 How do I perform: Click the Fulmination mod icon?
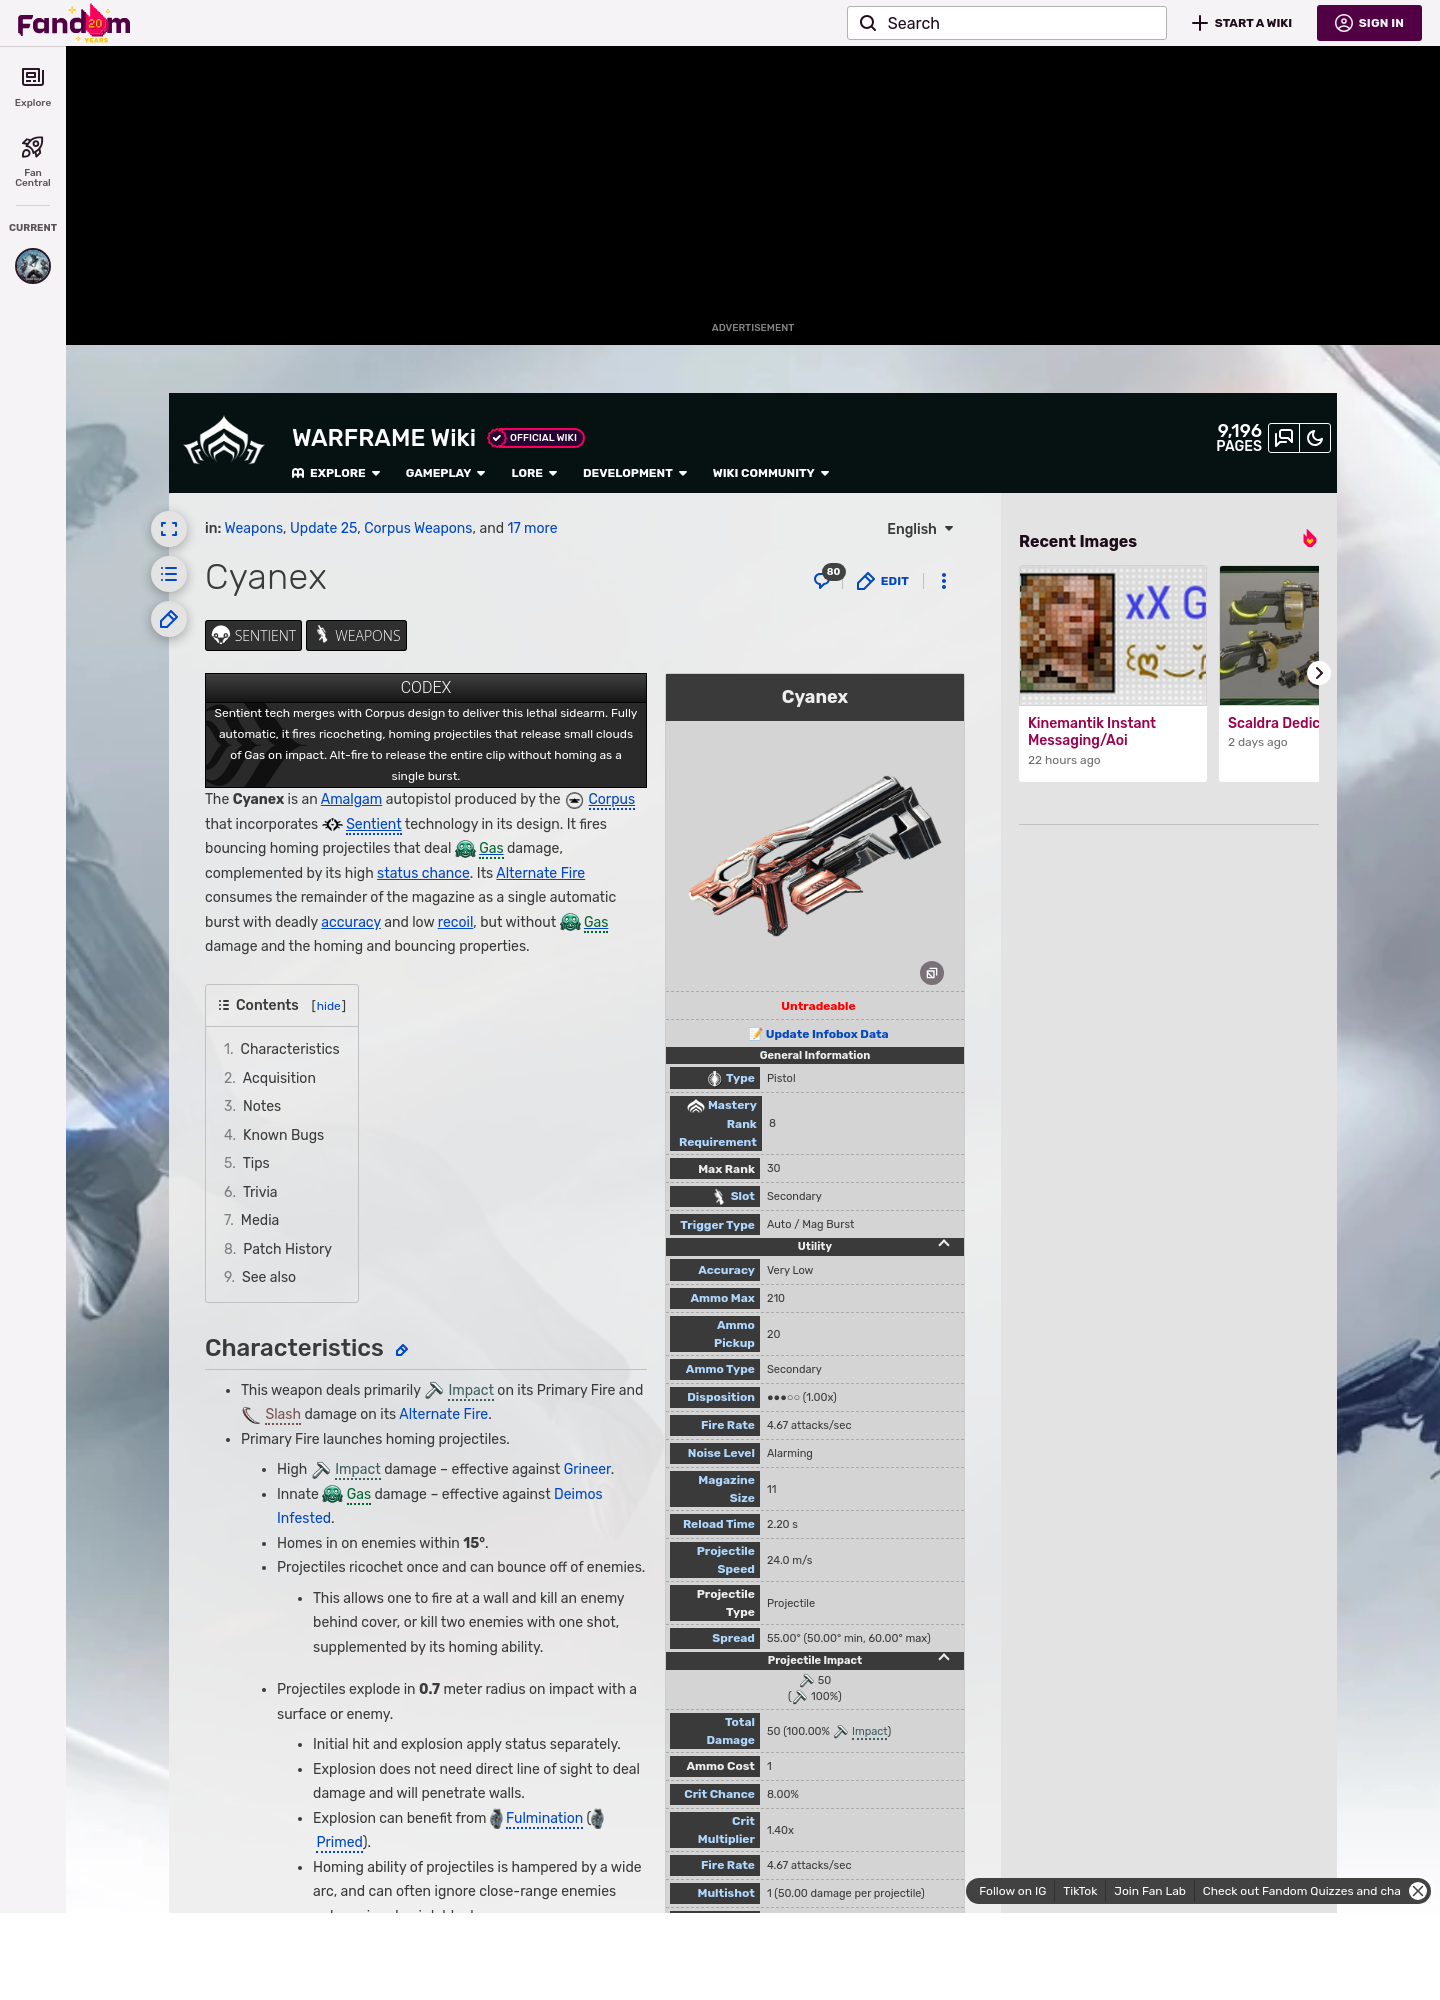click(496, 1818)
